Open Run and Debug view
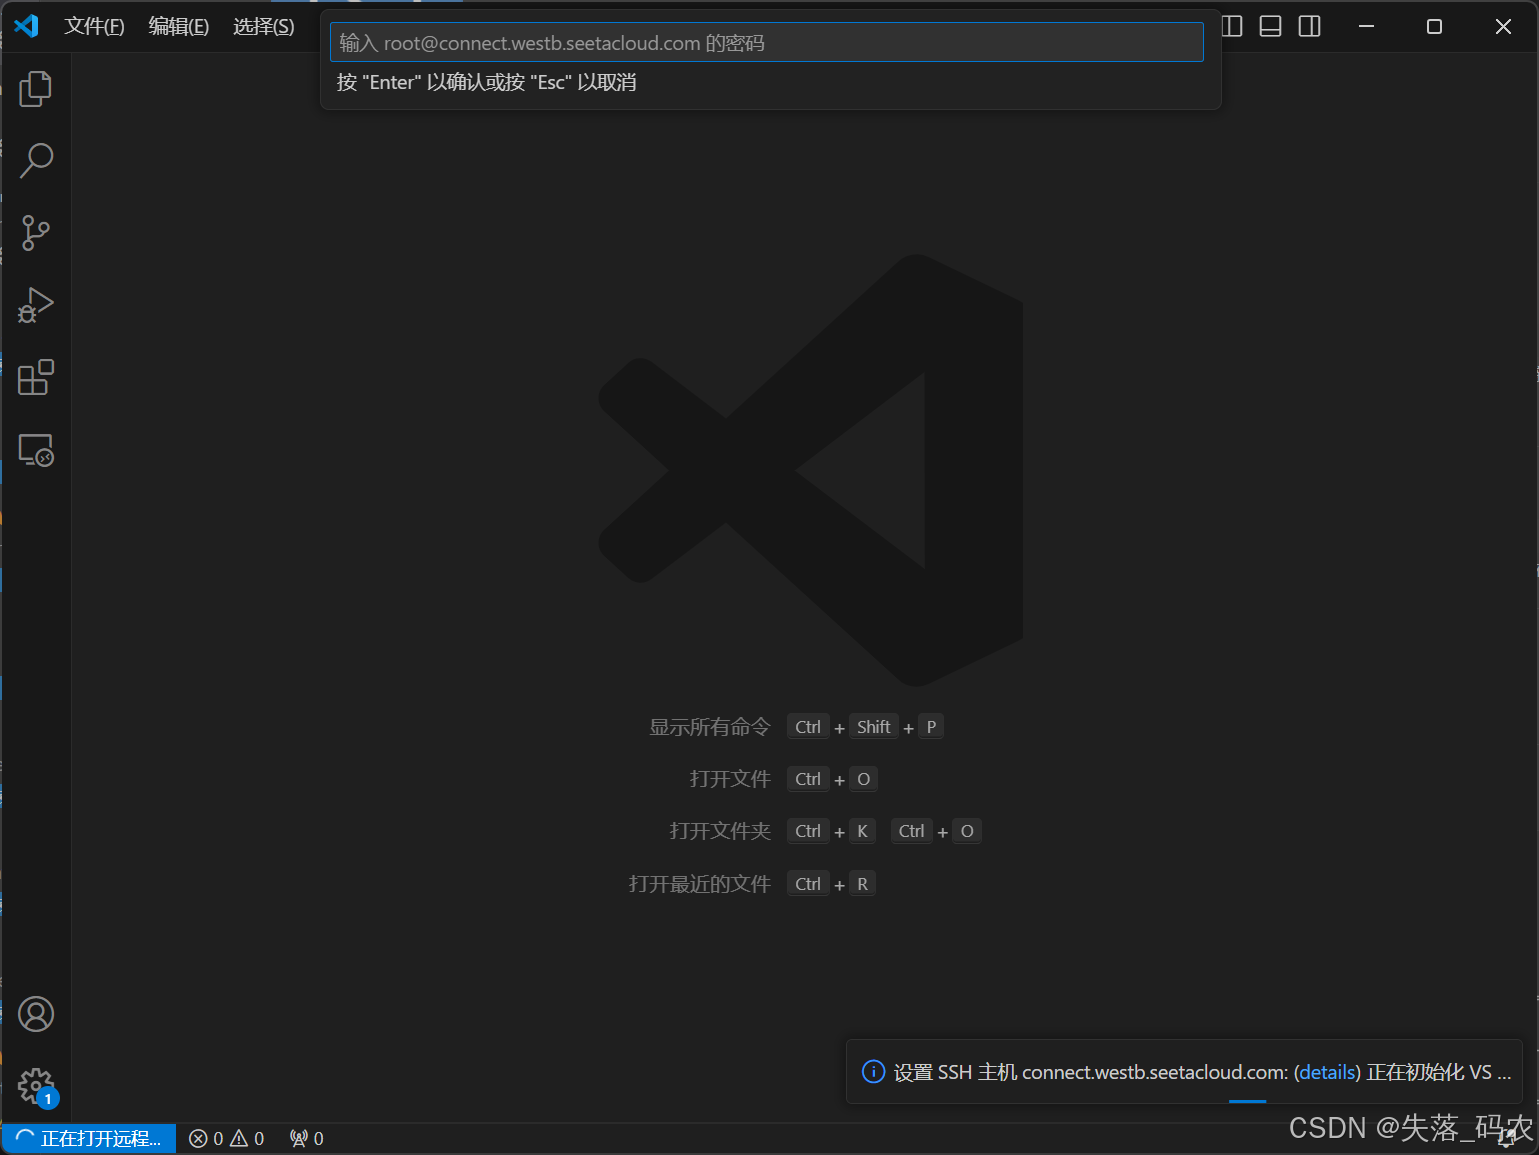The image size is (1539, 1155). [36, 305]
